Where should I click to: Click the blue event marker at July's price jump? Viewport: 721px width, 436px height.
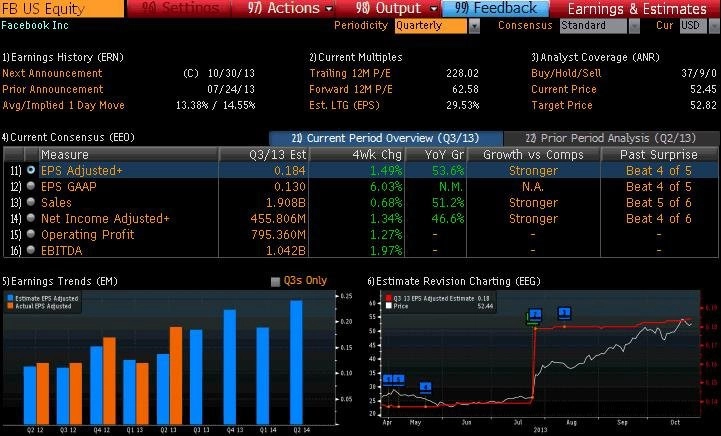click(535, 314)
